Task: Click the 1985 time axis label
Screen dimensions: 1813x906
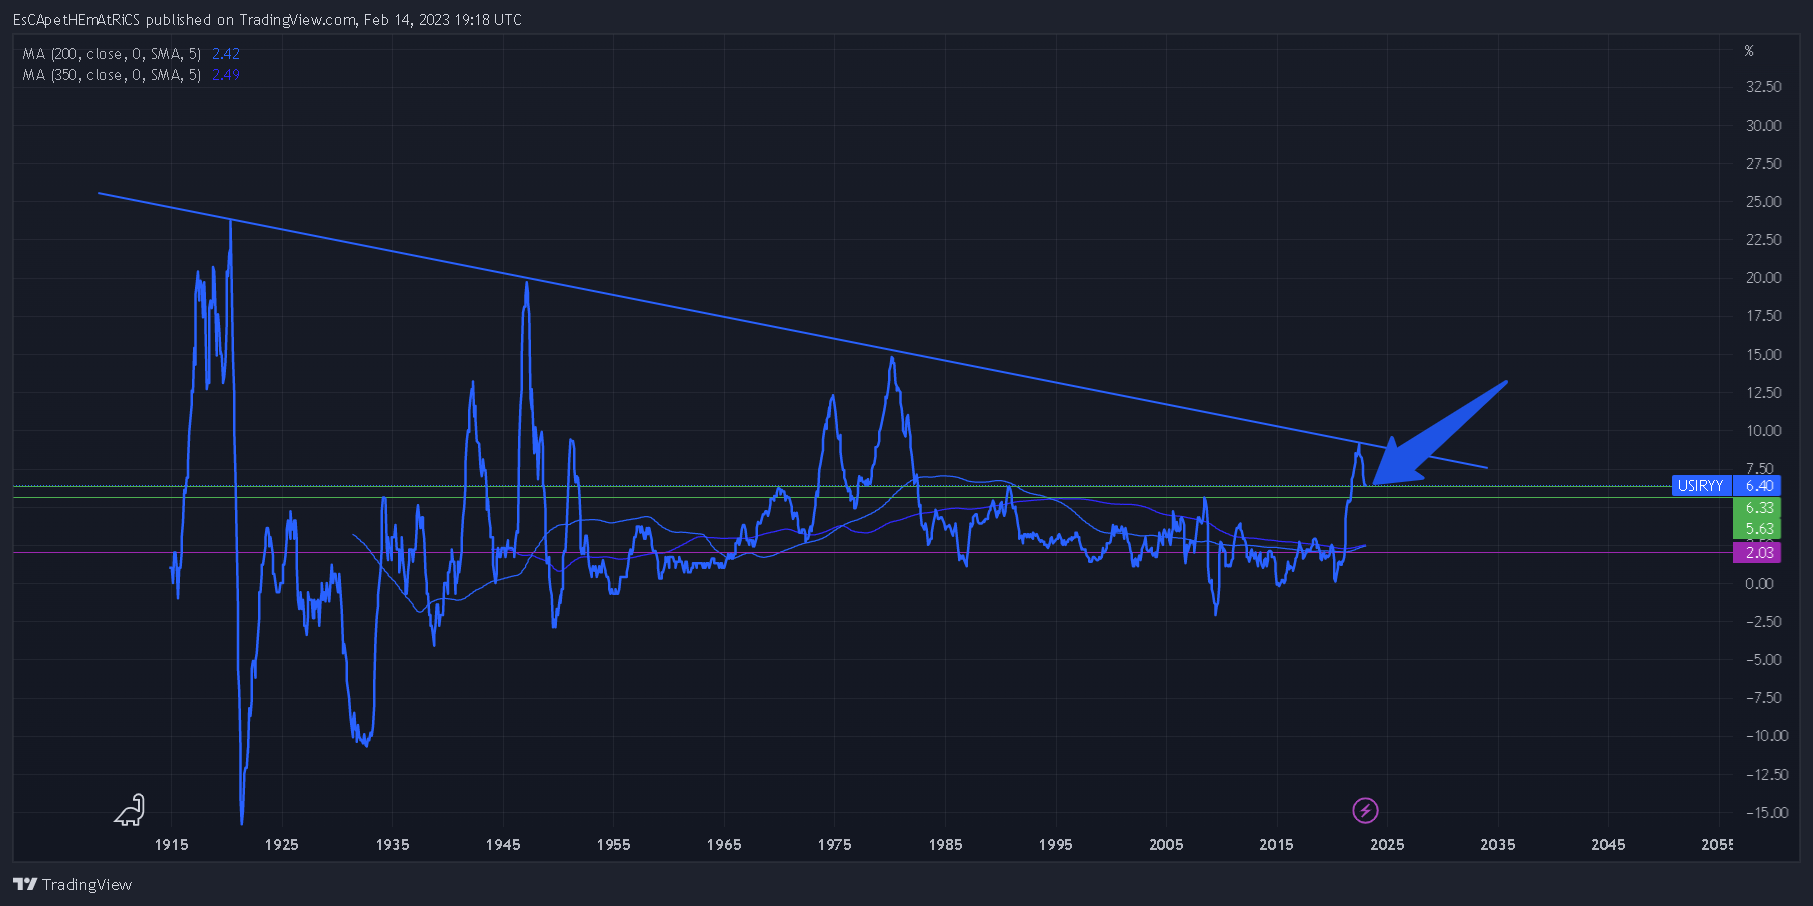Action: point(945,844)
